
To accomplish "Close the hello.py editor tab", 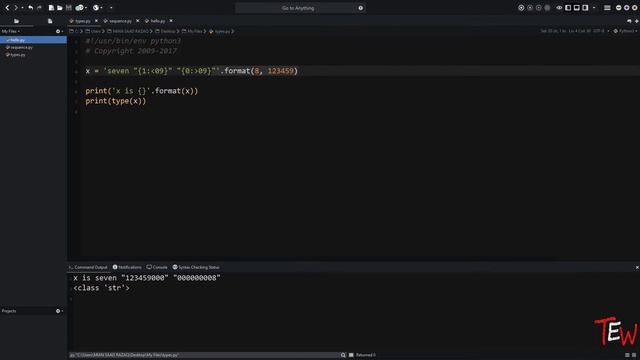I will pyautogui.click(x=171, y=21).
